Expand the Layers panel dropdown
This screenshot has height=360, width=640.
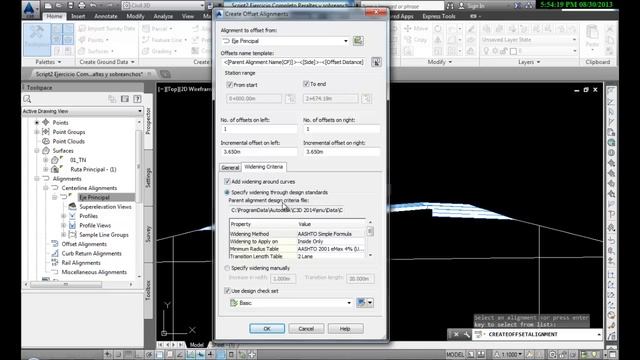click(529, 62)
